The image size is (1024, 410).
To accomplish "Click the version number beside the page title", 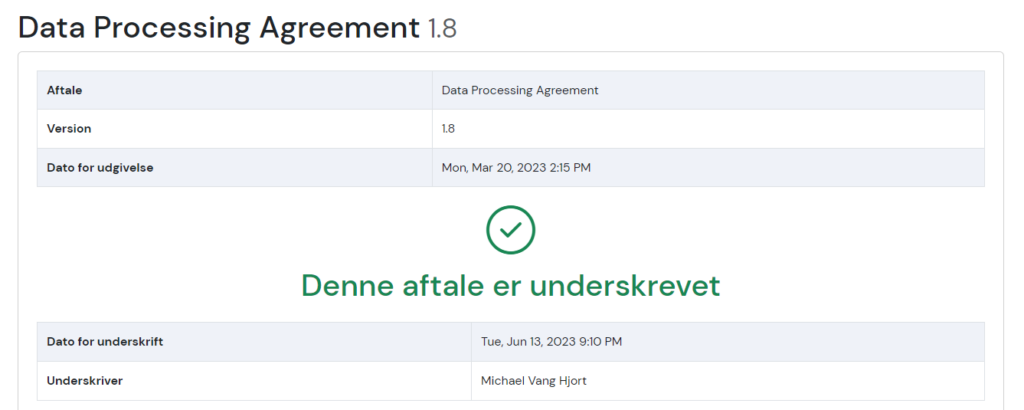I will [442, 28].
